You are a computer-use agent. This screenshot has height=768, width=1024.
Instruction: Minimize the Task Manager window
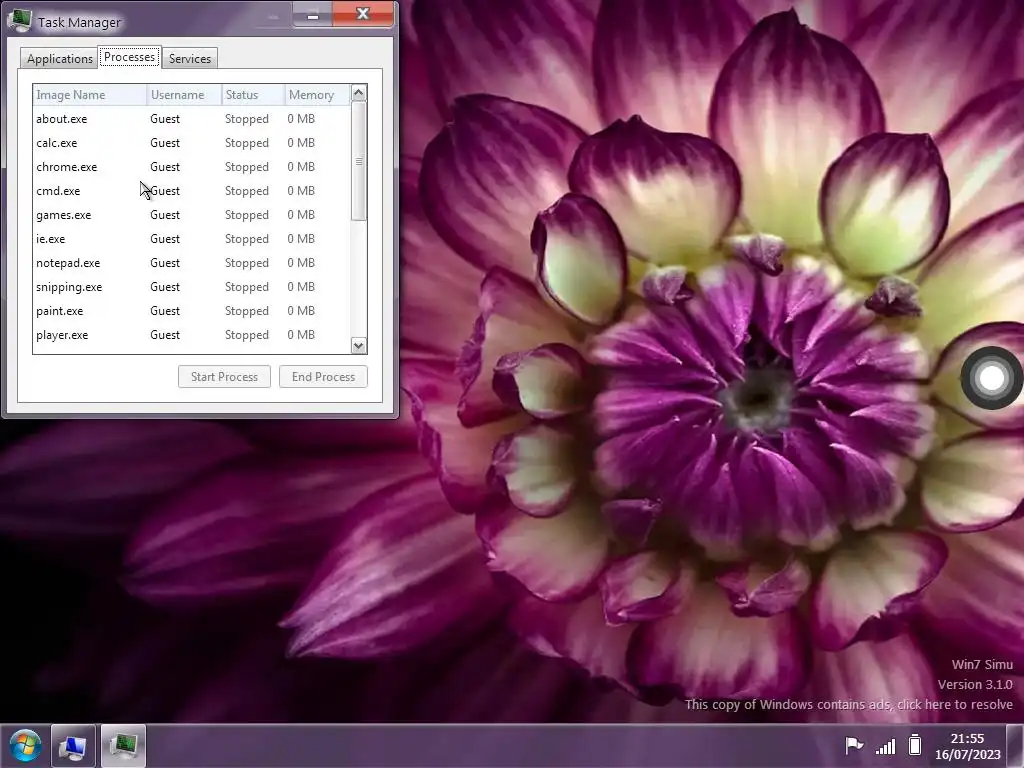[313, 14]
